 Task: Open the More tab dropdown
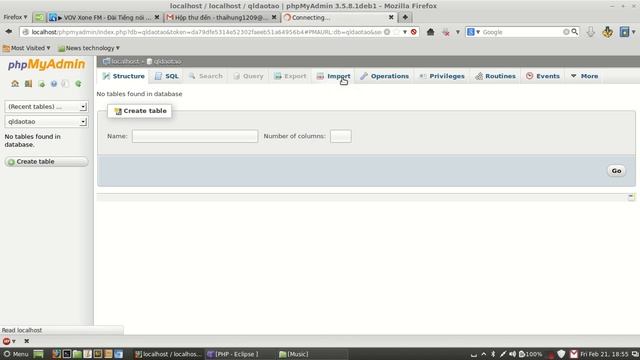pyautogui.click(x=584, y=76)
